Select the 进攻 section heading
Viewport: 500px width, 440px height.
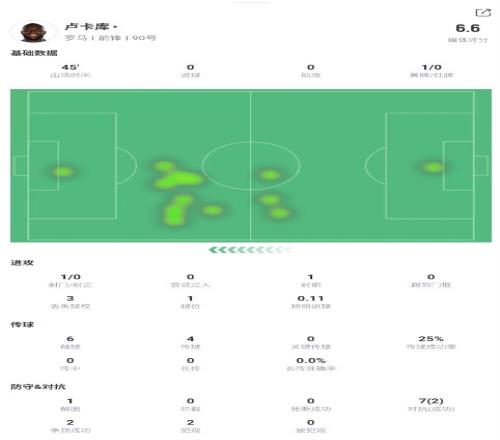22,263
